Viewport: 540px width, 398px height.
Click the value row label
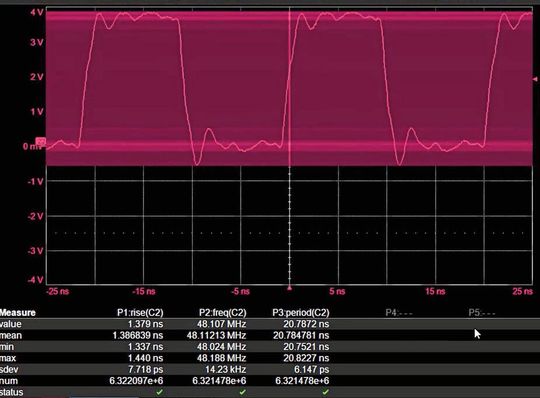point(11,324)
